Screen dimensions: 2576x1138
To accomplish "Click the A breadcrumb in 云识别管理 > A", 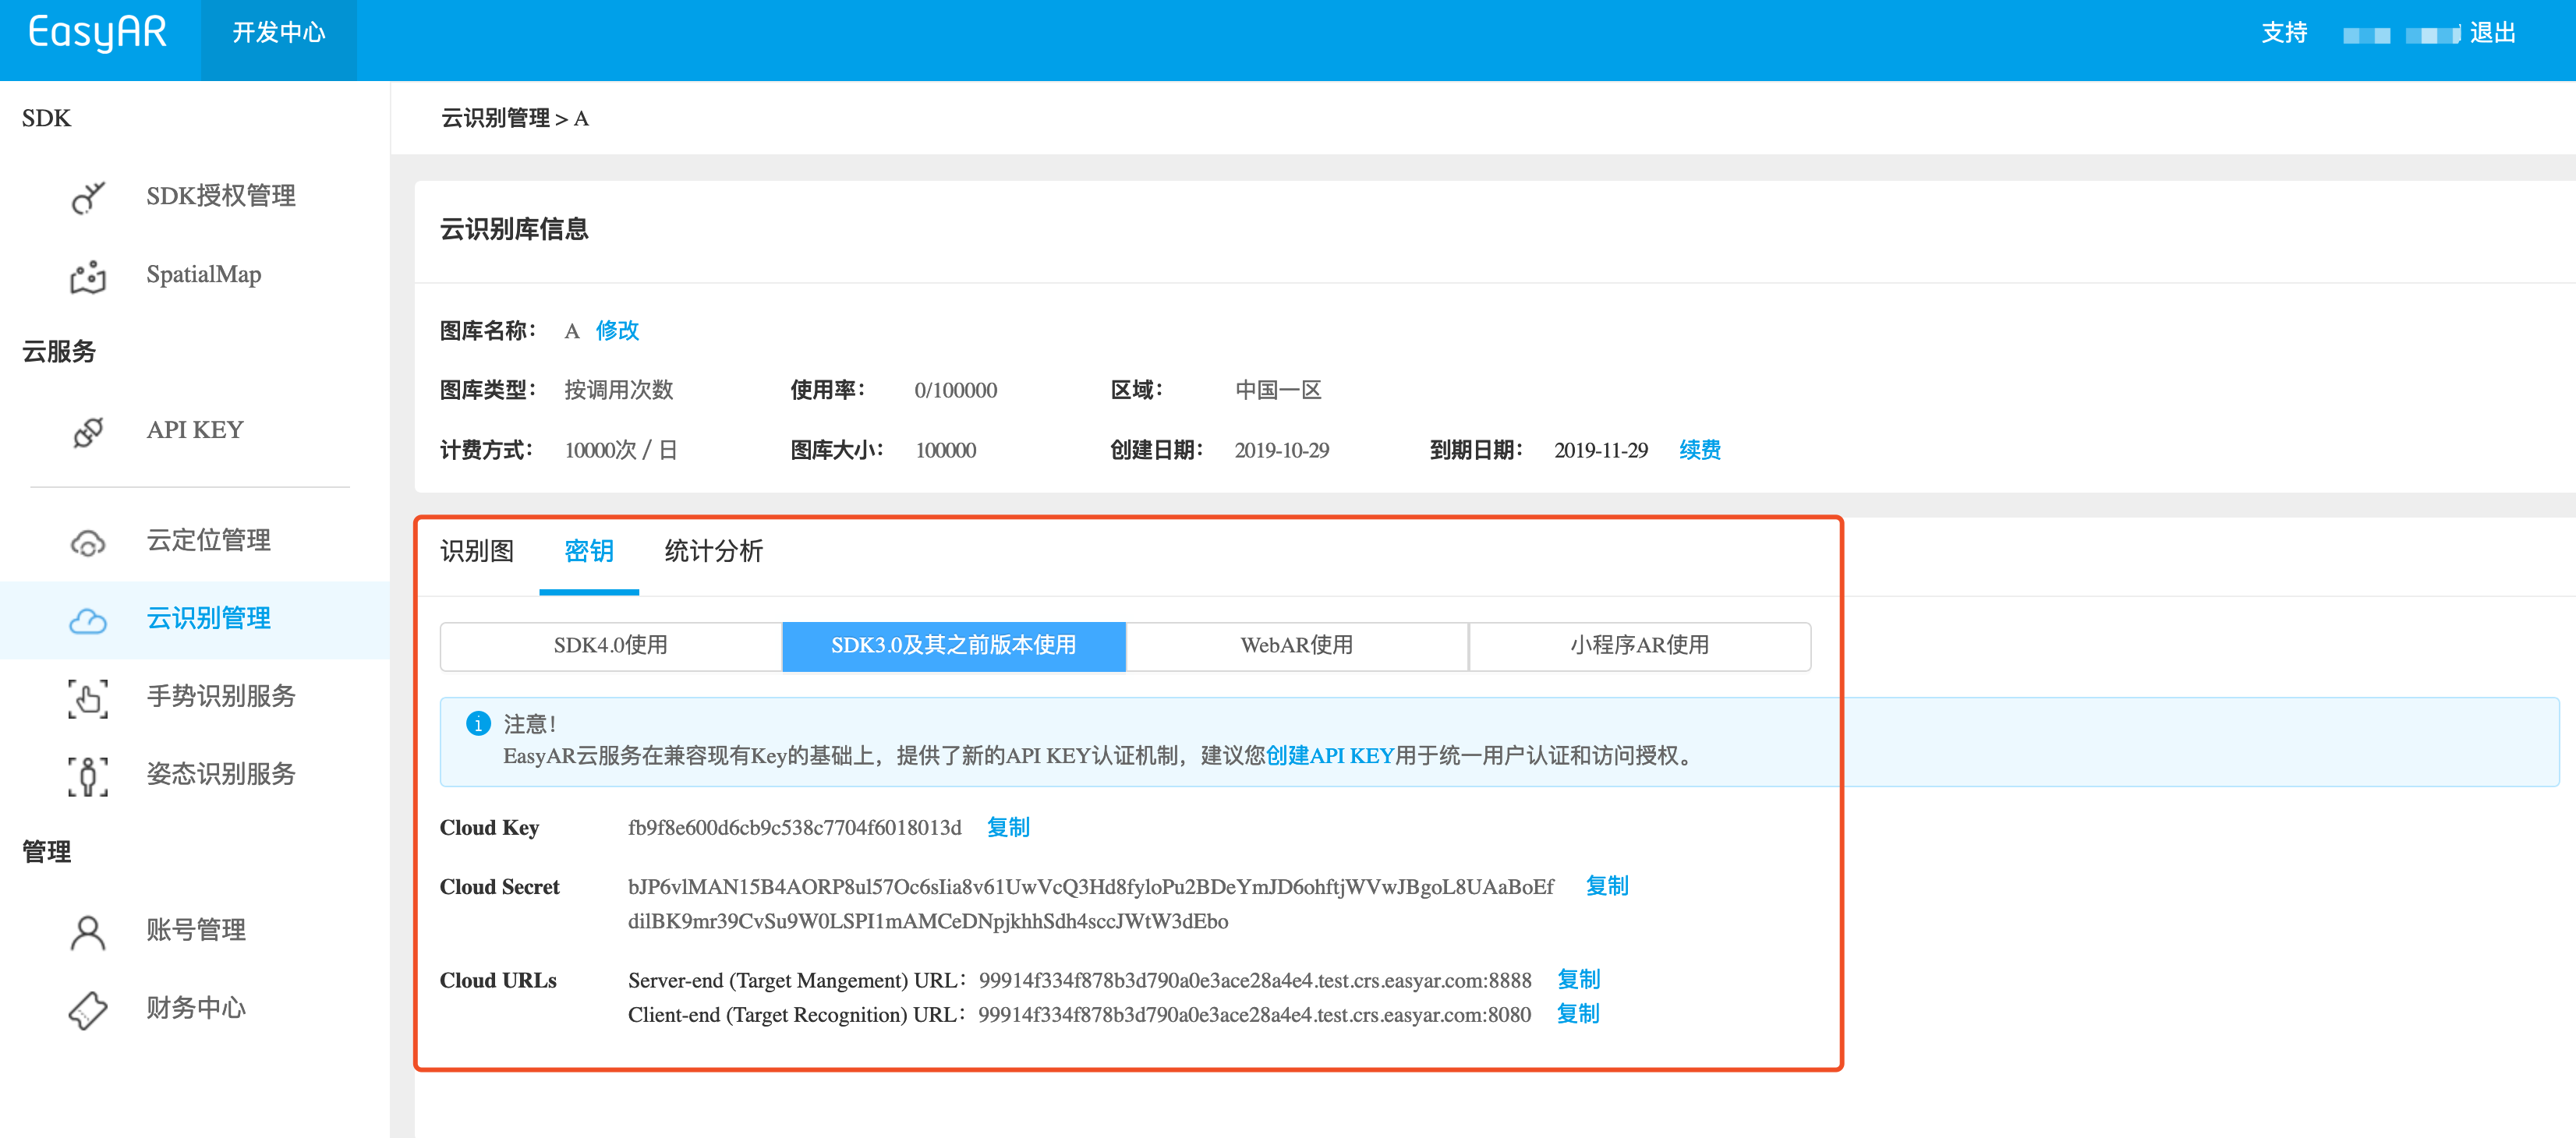I will (x=583, y=118).
